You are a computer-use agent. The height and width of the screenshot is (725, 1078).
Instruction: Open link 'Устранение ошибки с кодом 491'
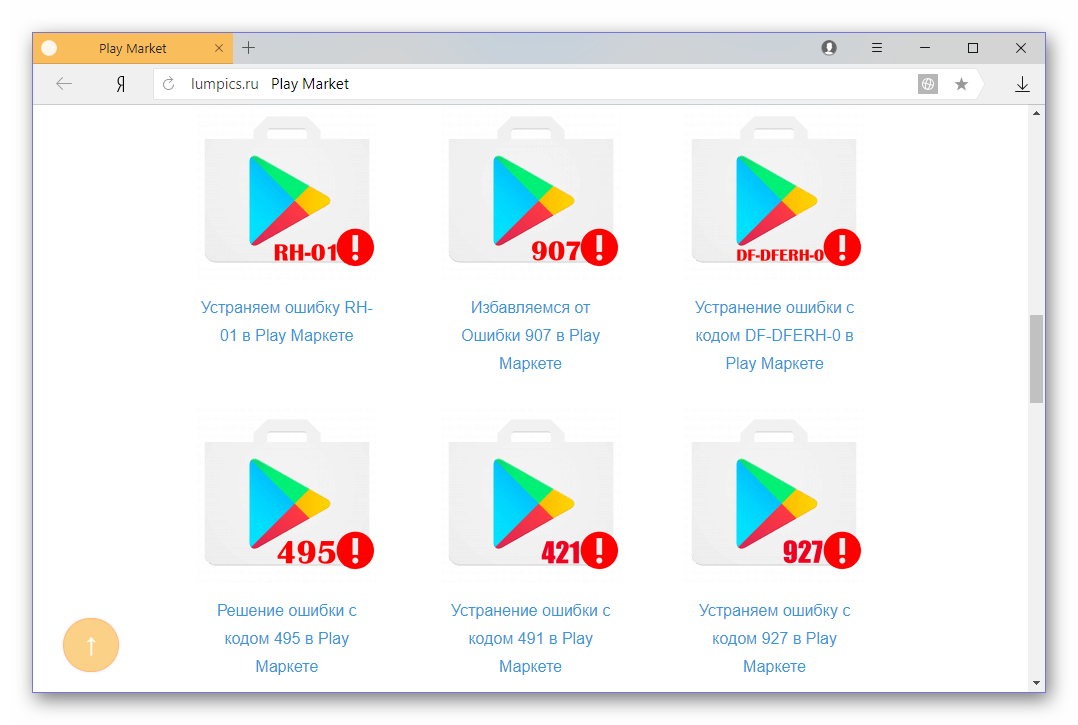[x=531, y=638]
